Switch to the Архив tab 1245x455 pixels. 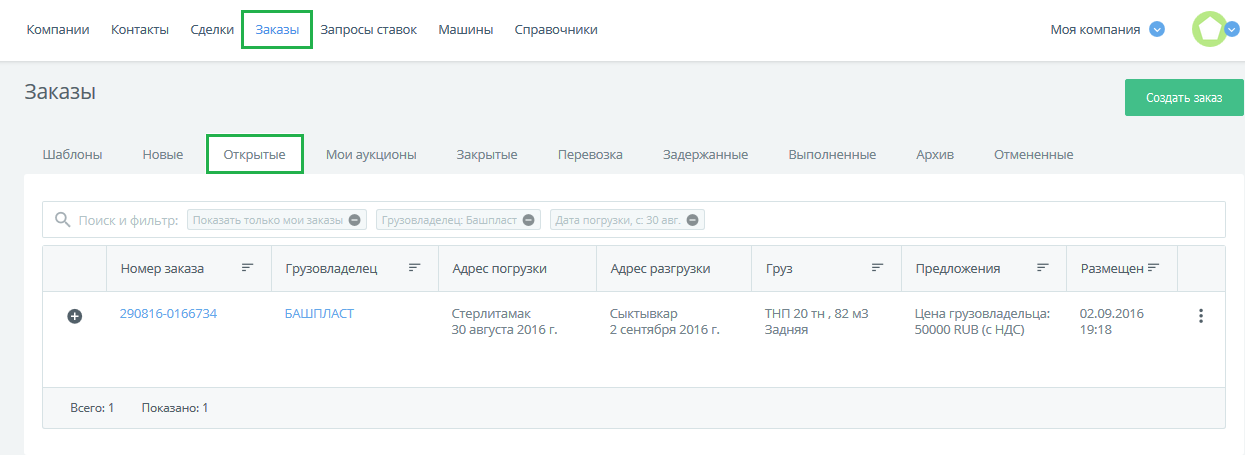[935, 155]
